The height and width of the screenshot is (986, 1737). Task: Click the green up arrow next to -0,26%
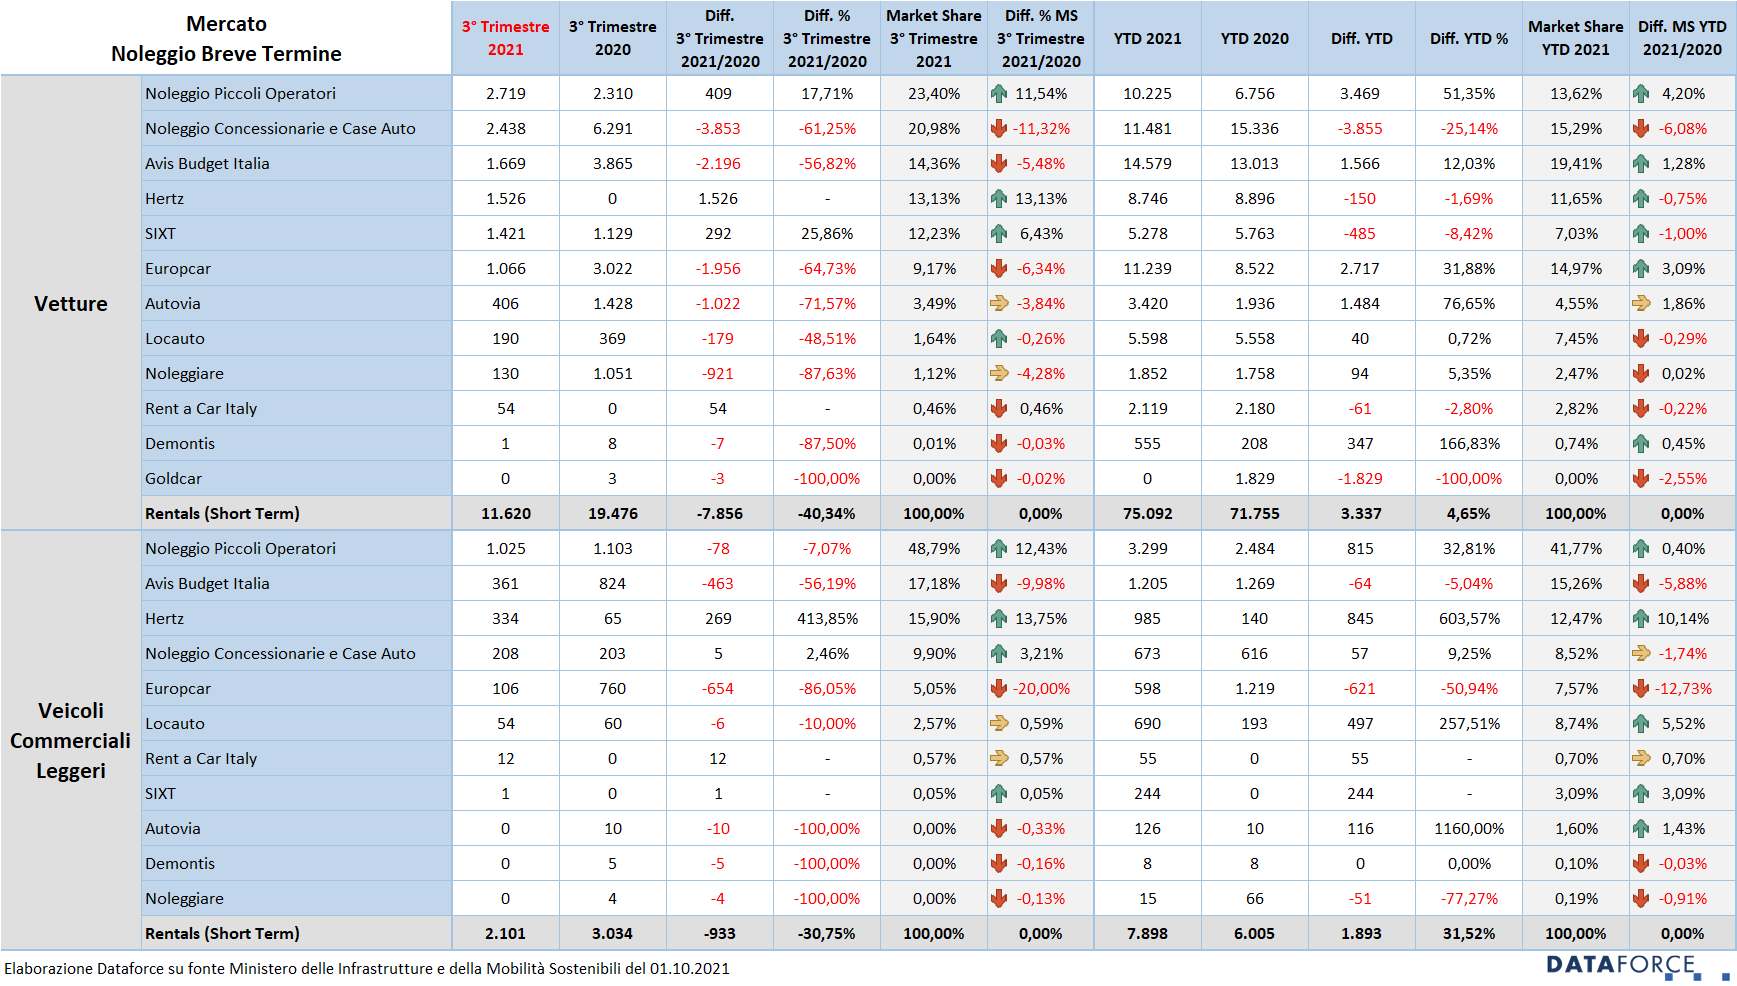(998, 339)
